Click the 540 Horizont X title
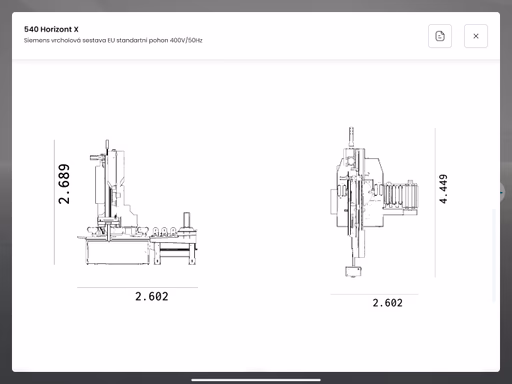 tap(51, 29)
